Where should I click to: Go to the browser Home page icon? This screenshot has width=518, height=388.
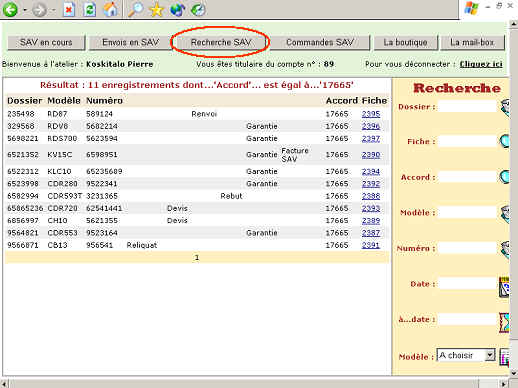(x=110, y=9)
